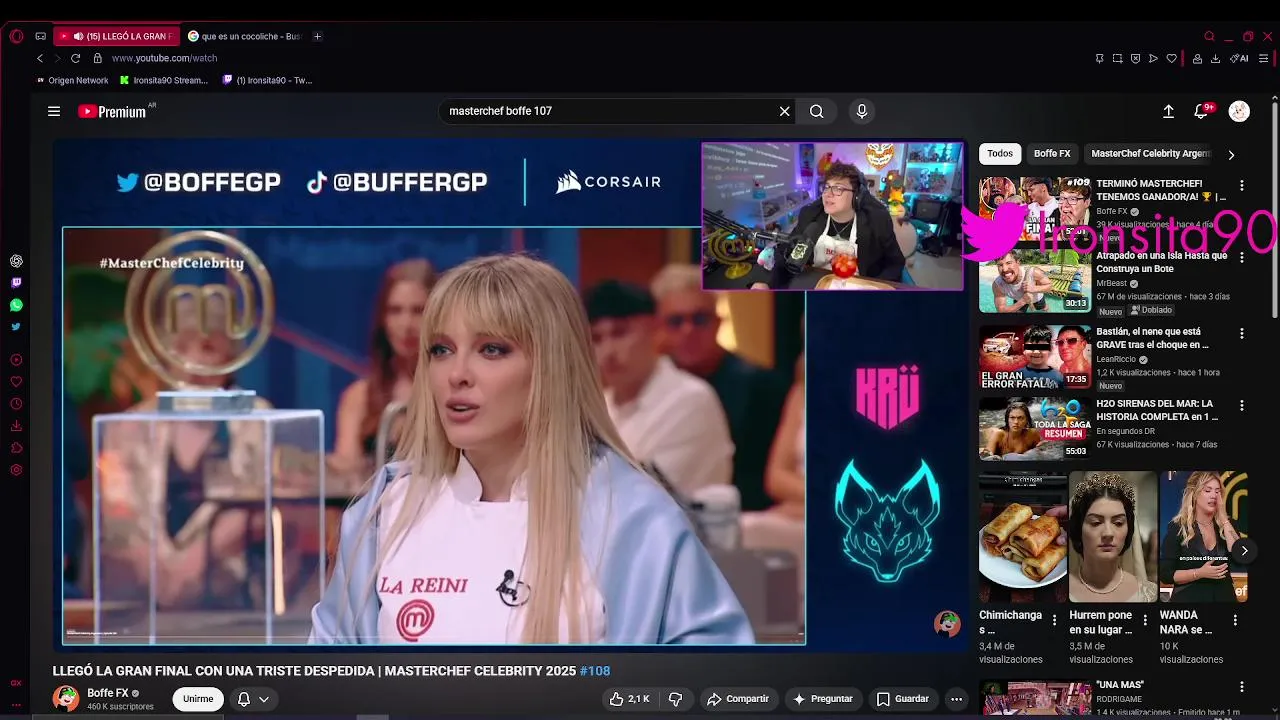1280x720 pixels.
Task: Click the Compartir share button
Action: (738, 699)
